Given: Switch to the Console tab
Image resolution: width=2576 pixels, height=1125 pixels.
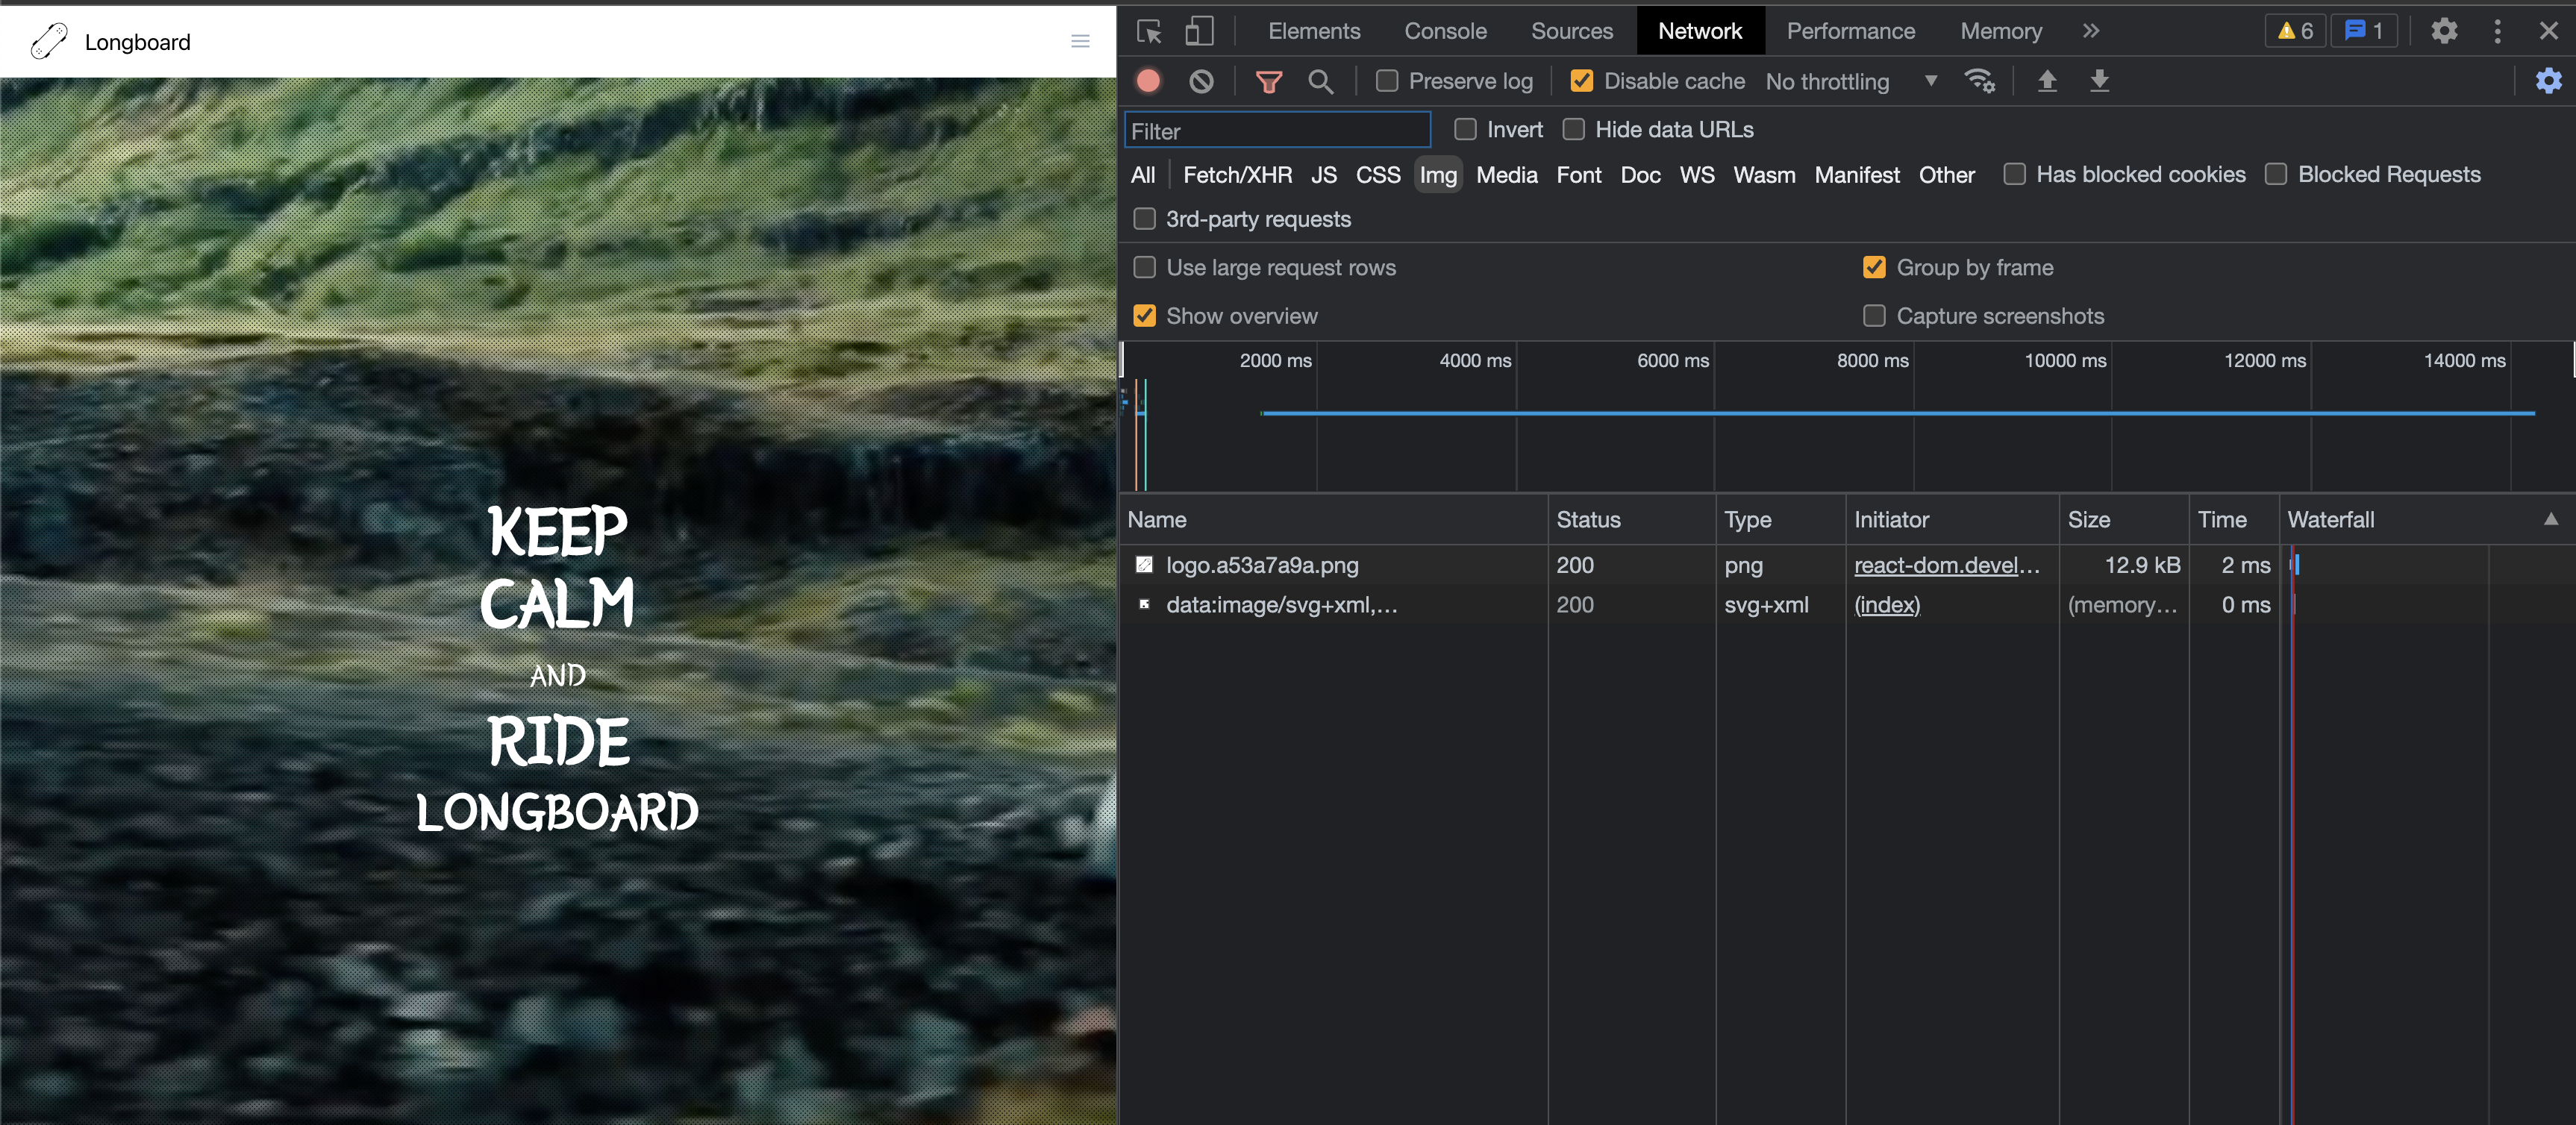Looking at the screenshot, I should tap(1444, 31).
